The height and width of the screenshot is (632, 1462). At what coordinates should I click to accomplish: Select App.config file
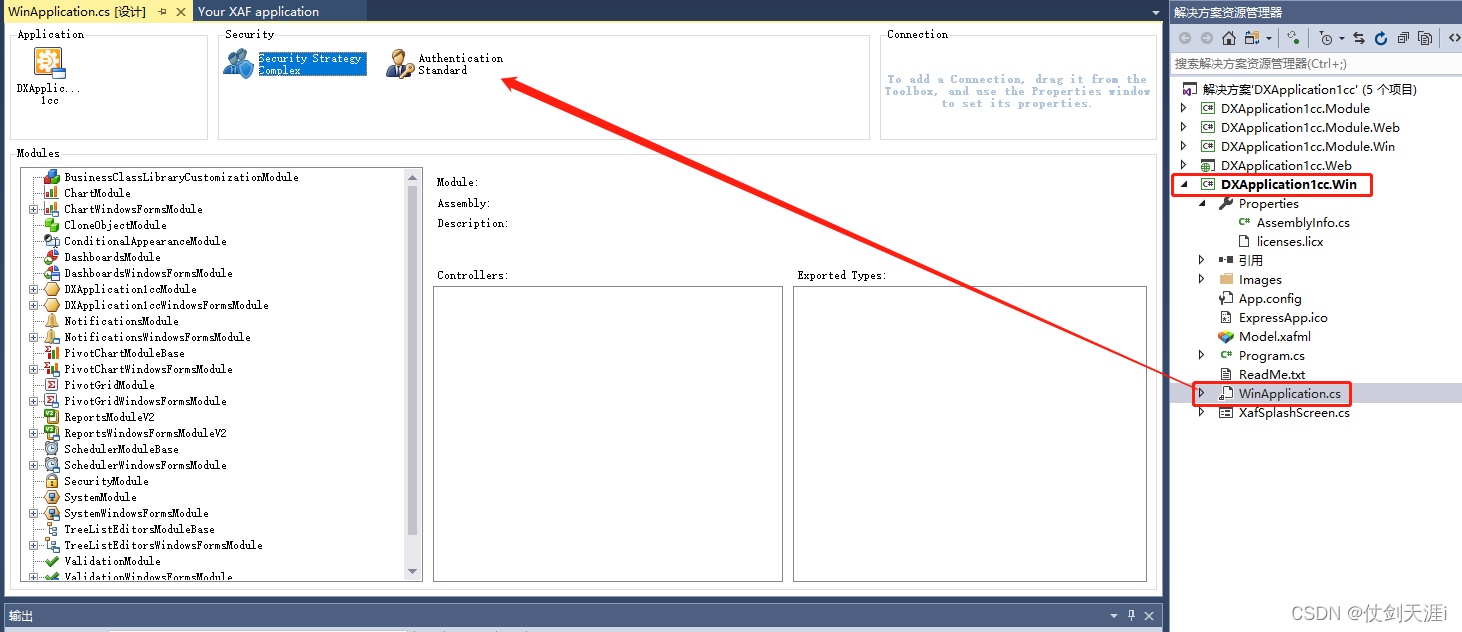tap(1270, 298)
